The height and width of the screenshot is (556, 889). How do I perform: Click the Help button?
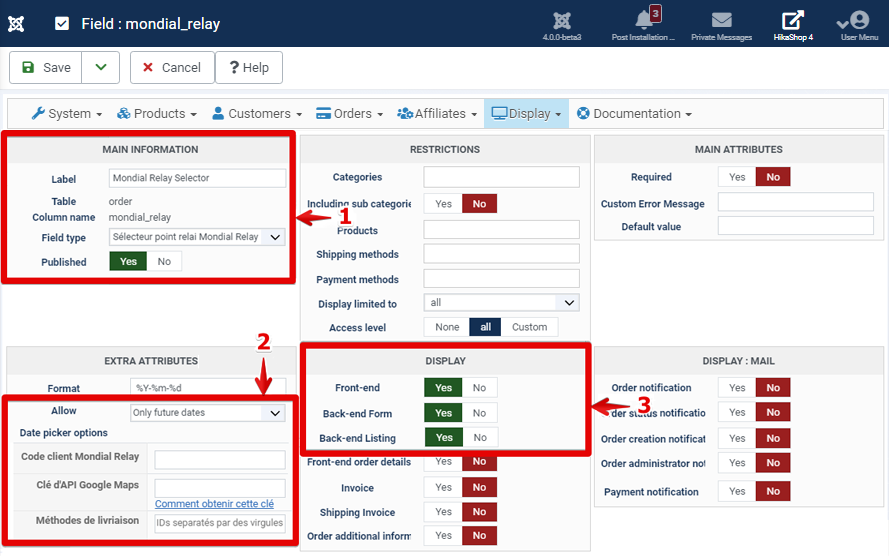pos(249,67)
